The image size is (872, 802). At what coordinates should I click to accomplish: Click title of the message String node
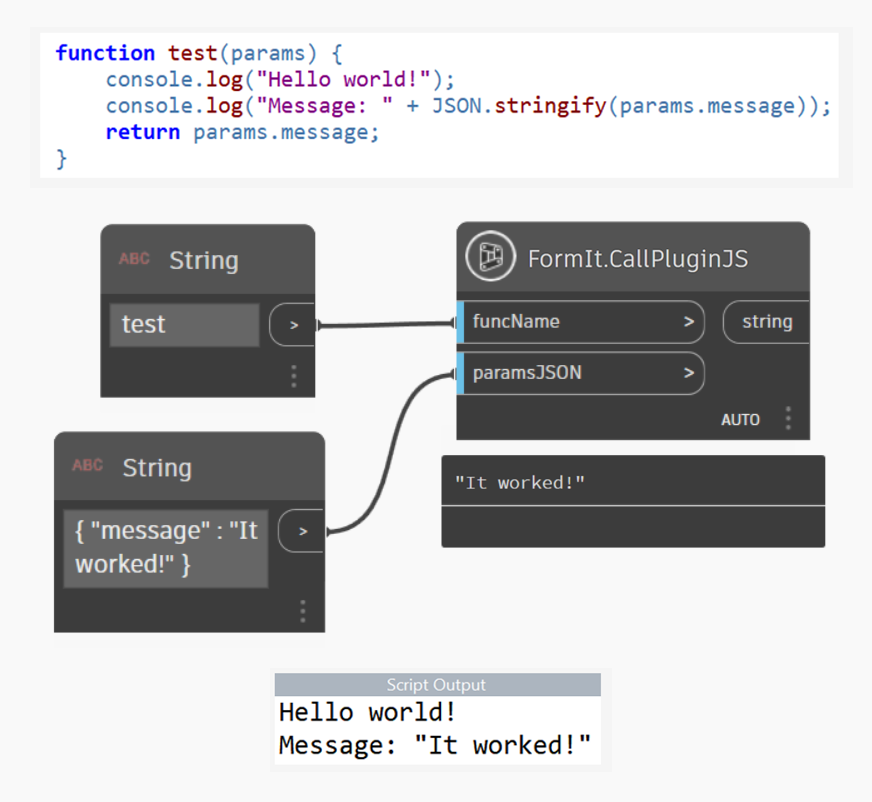pyautogui.click(x=157, y=468)
